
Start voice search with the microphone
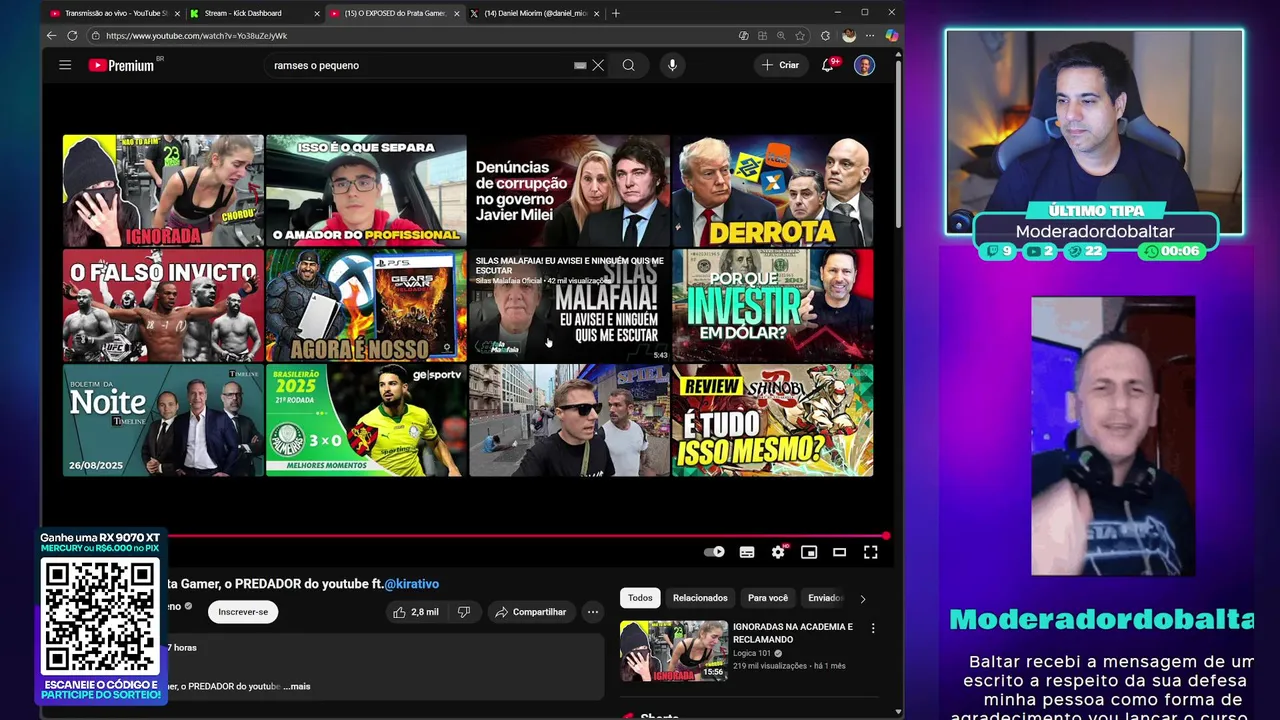coord(672,65)
